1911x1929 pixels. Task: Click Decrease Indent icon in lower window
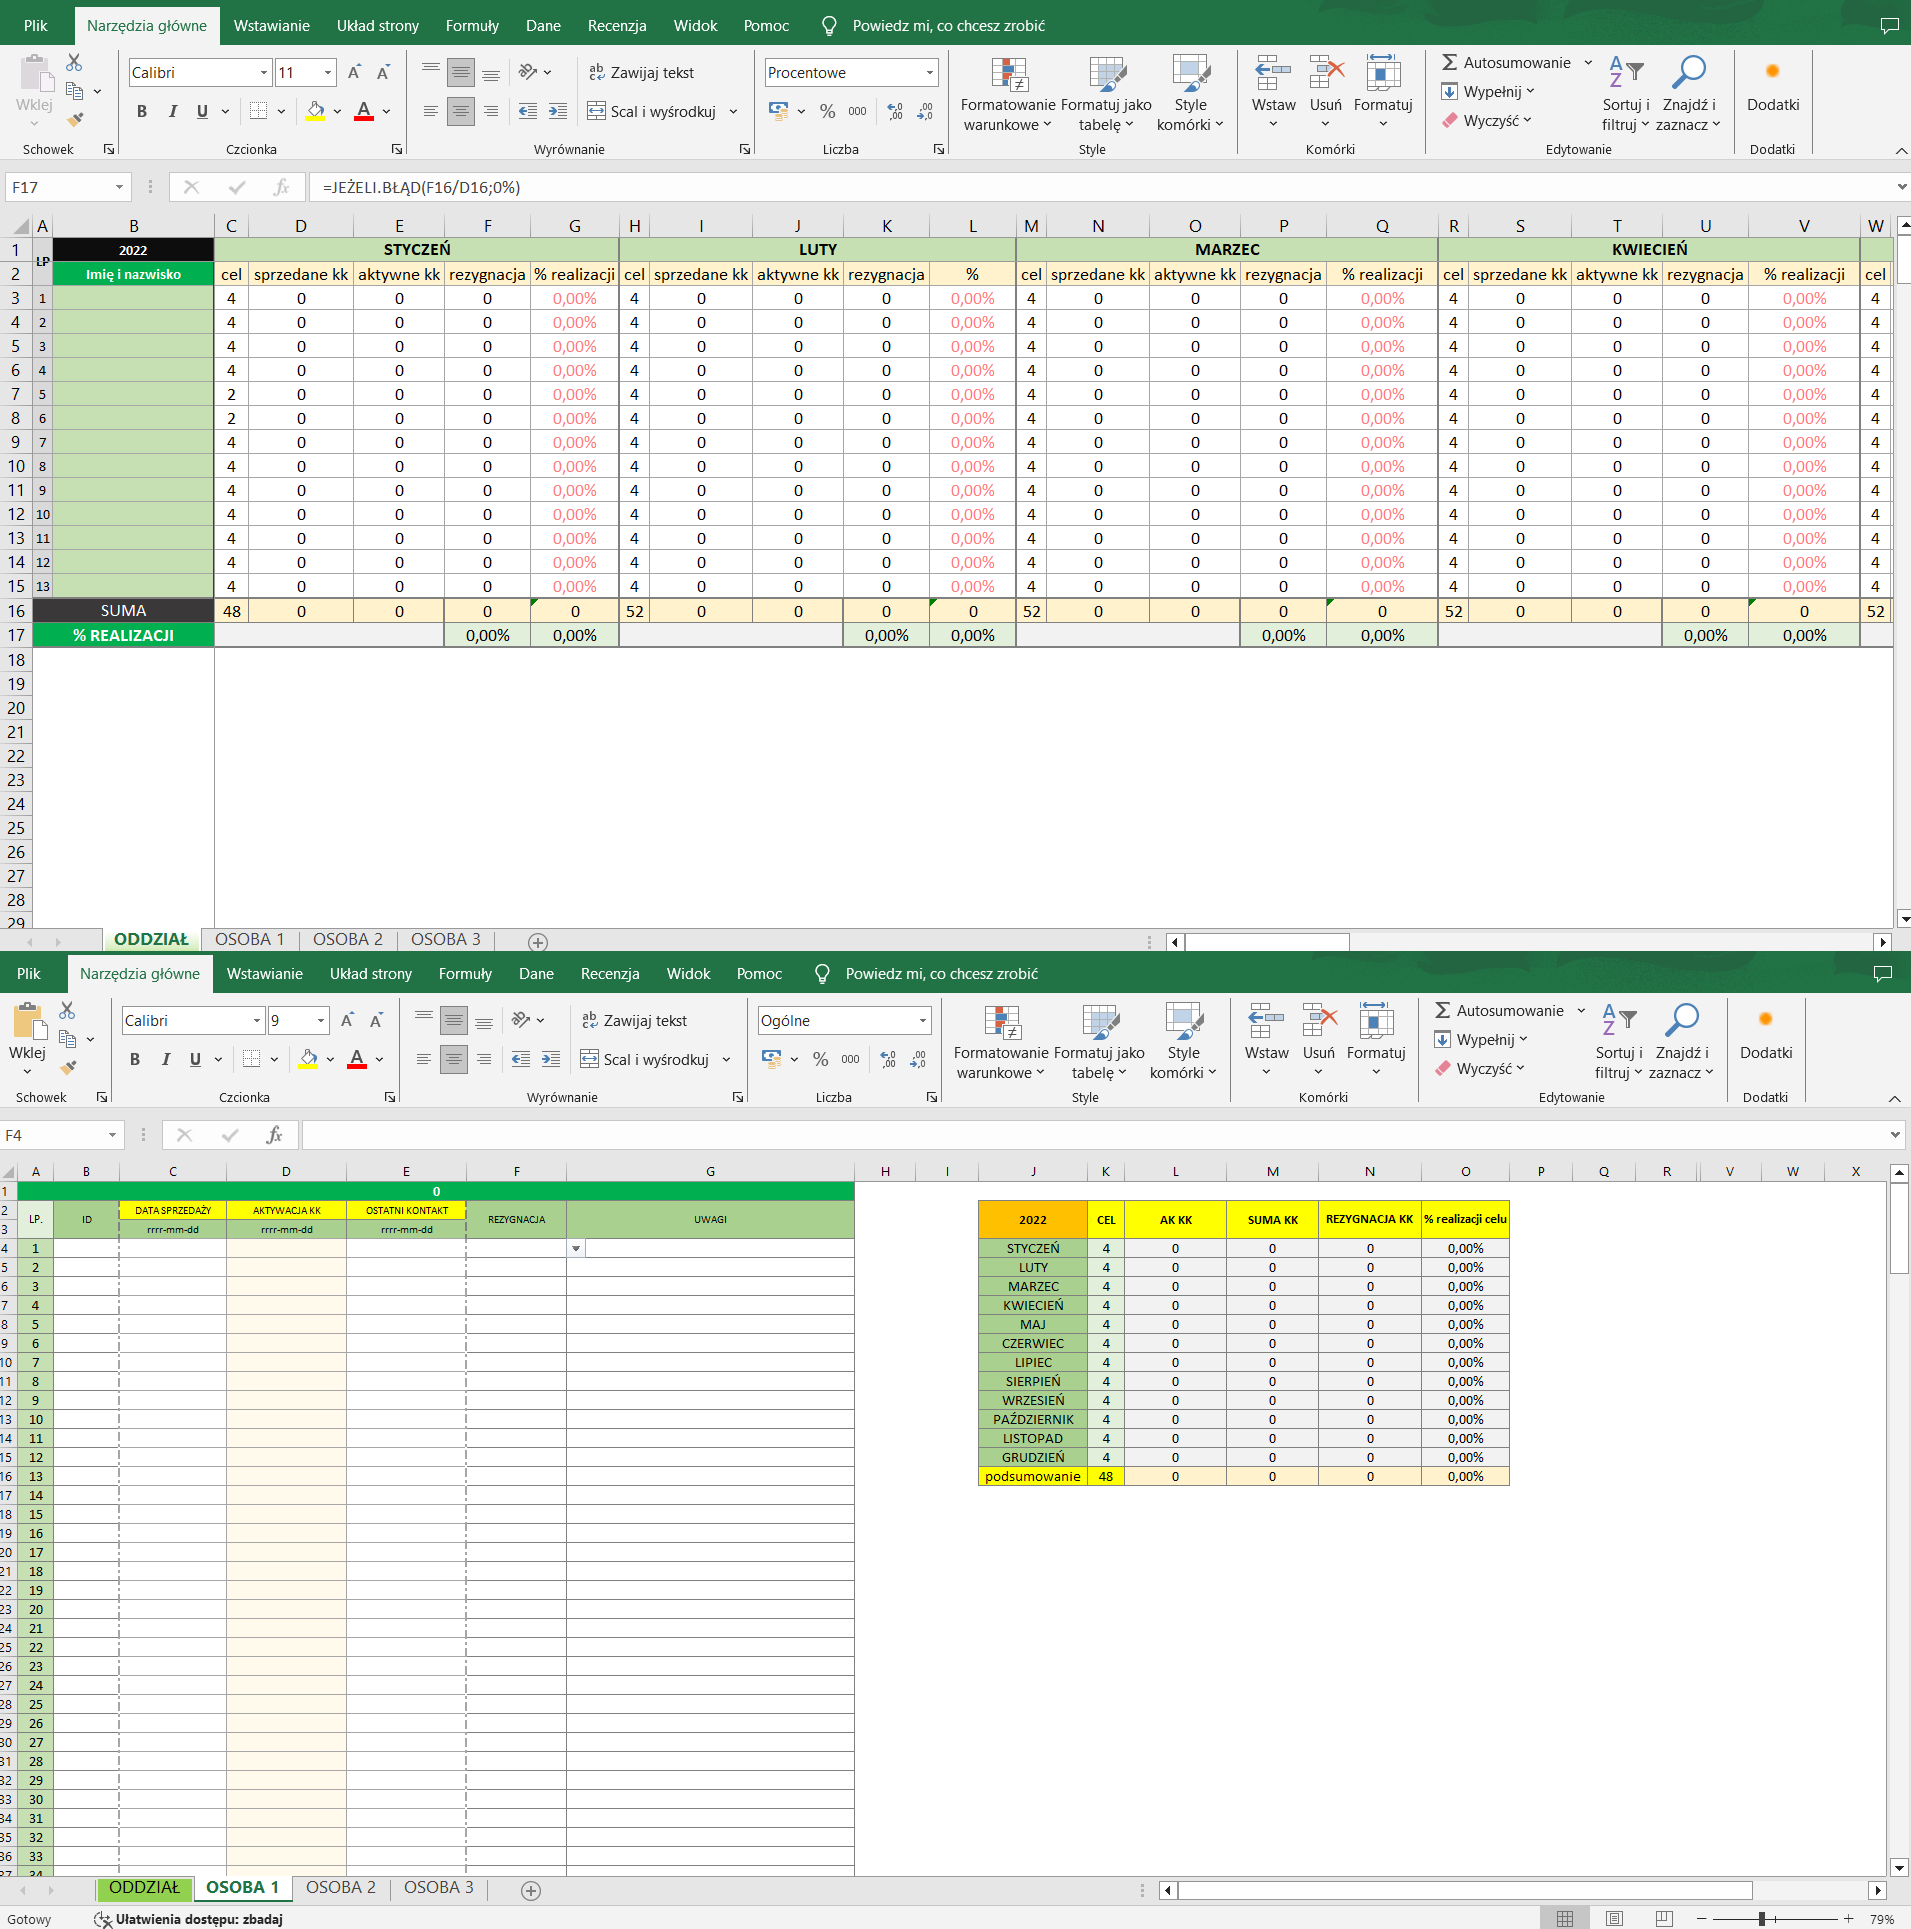(x=521, y=1059)
